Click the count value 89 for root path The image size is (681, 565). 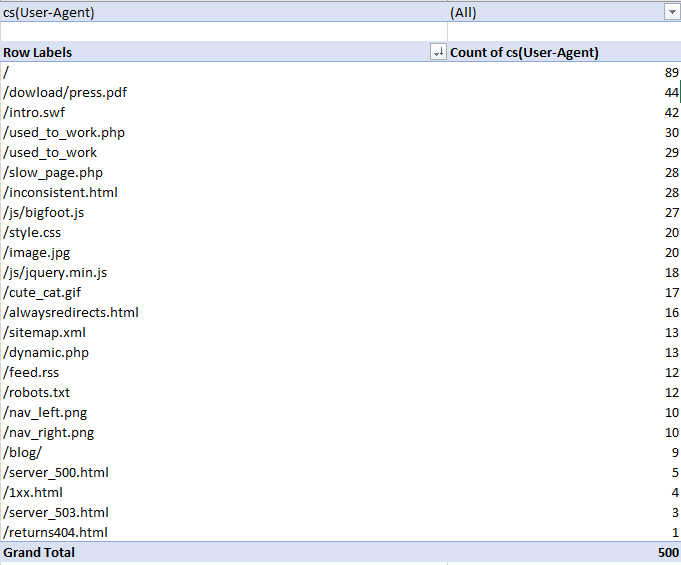671,72
